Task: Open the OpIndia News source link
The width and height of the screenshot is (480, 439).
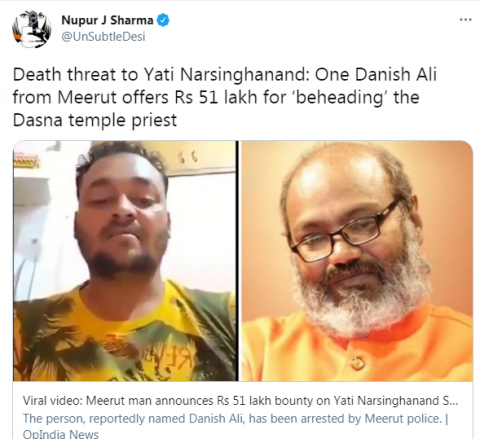Action: click(61, 434)
